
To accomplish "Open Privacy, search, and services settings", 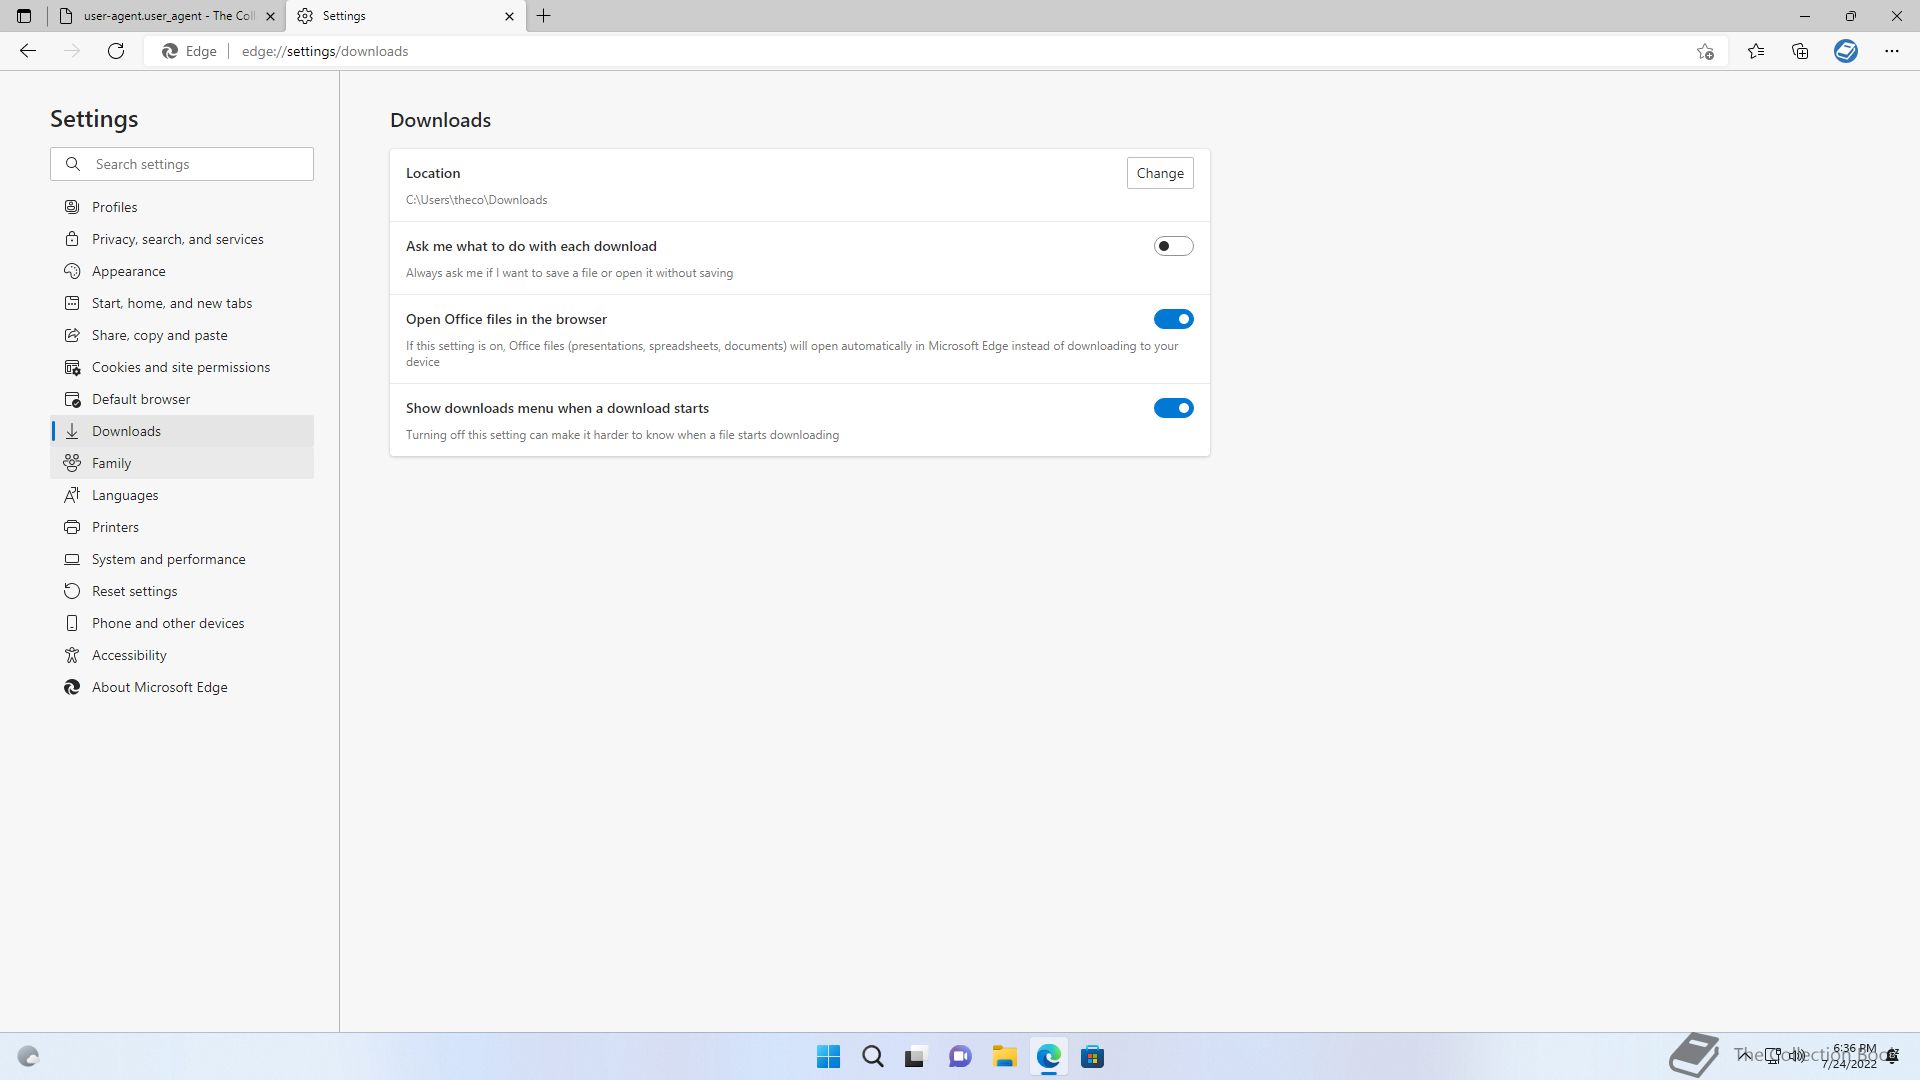I will (177, 239).
